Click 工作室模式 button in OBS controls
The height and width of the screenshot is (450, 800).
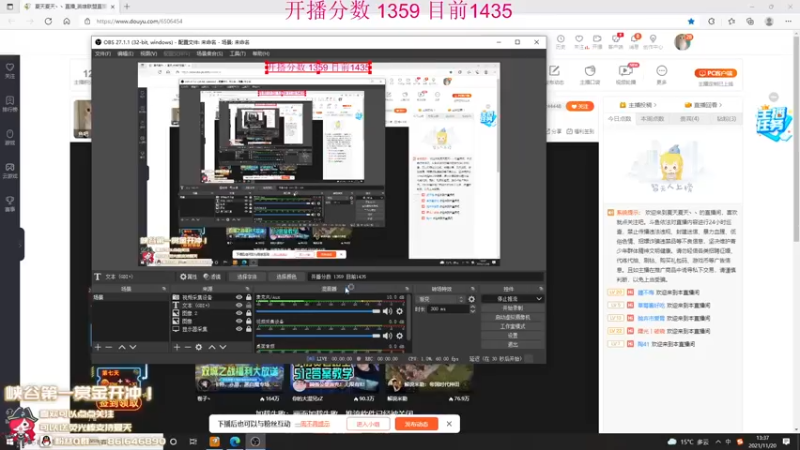512,327
